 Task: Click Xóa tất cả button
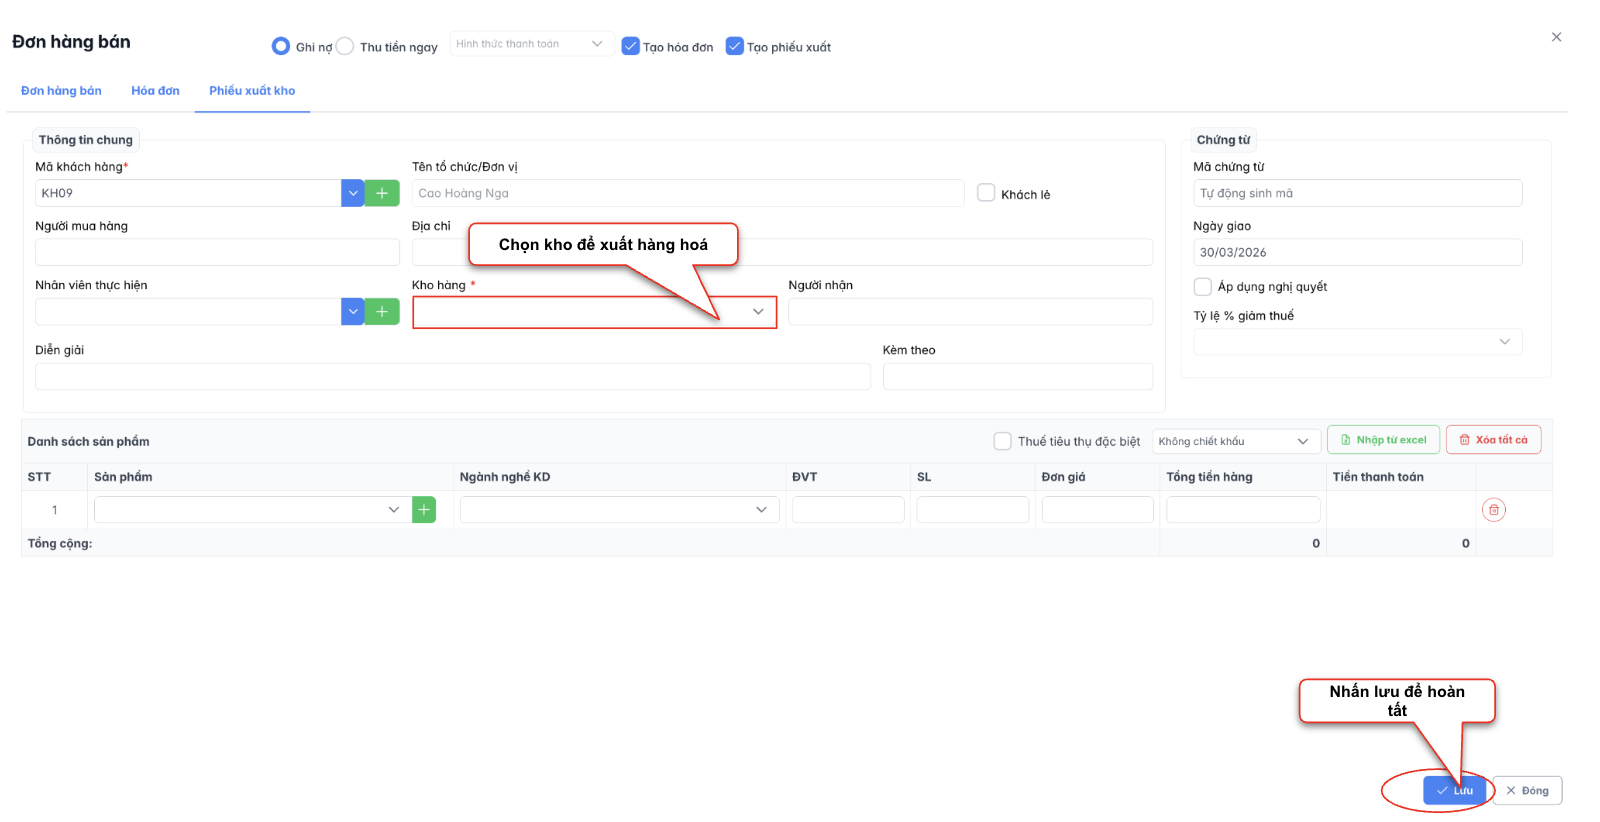[x=1493, y=440]
